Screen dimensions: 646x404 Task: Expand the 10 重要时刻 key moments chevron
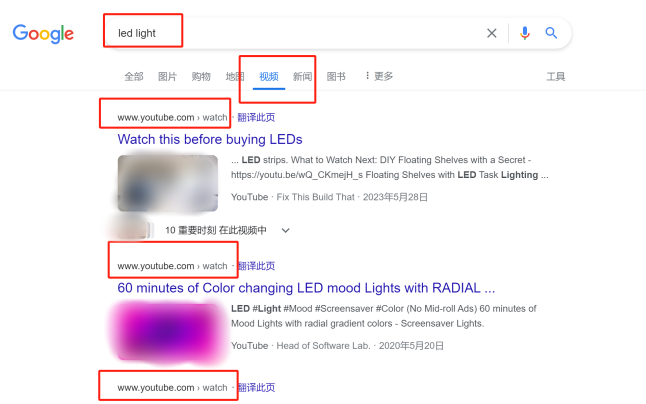coord(286,230)
